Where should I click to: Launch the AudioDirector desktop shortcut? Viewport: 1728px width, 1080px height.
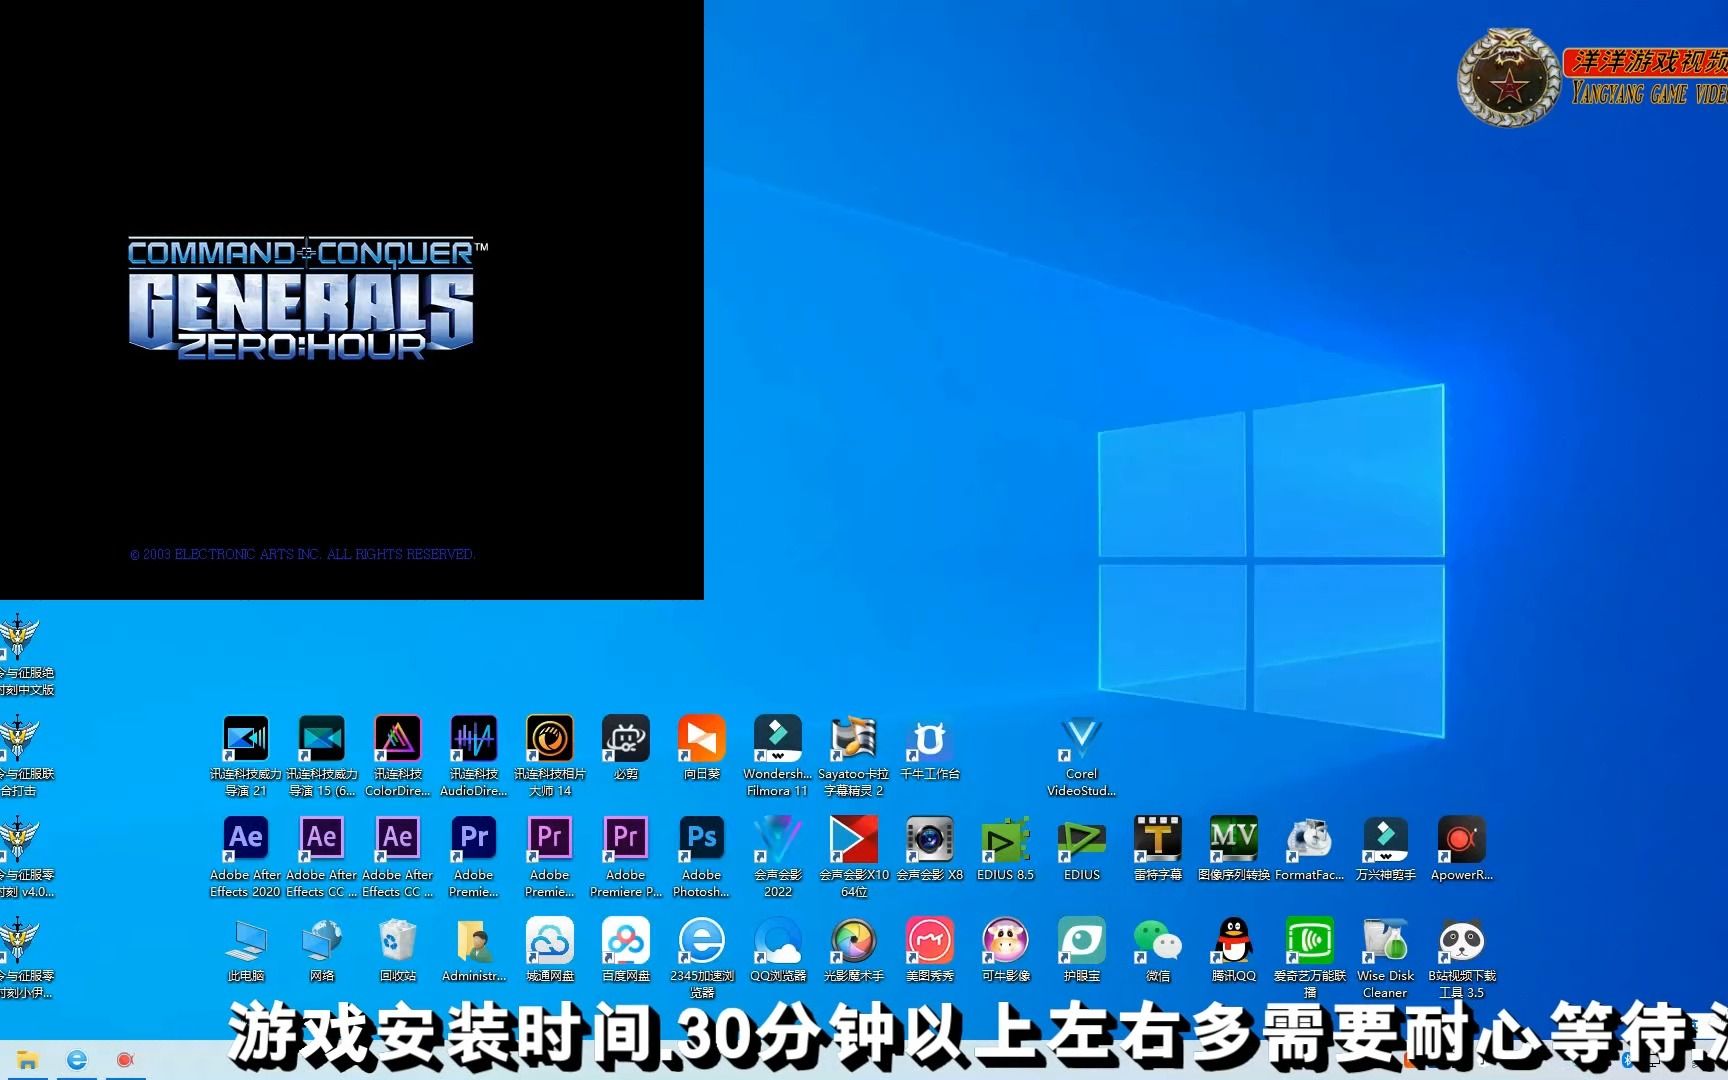pos(474,756)
